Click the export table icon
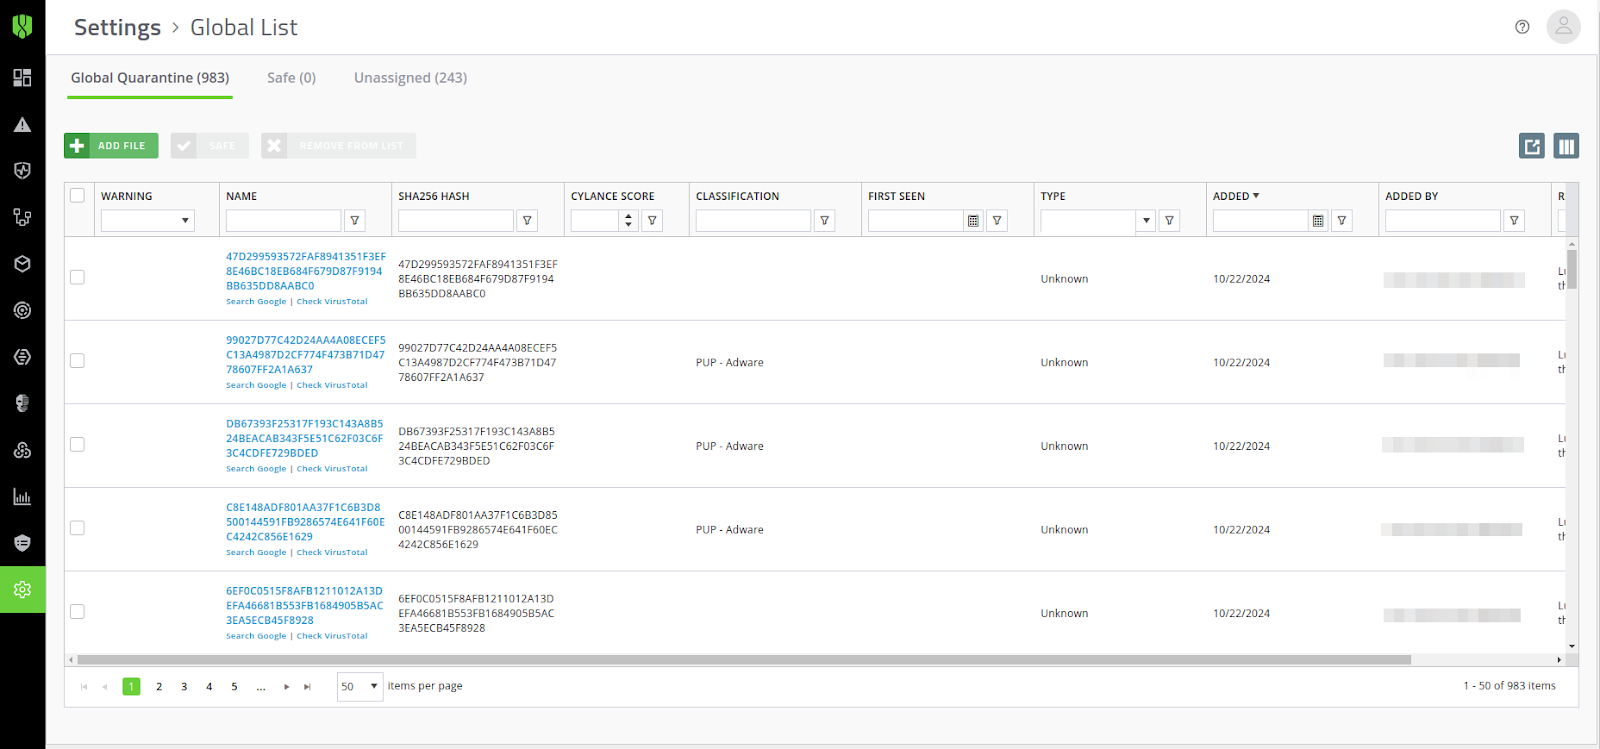 tap(1531, 146)
